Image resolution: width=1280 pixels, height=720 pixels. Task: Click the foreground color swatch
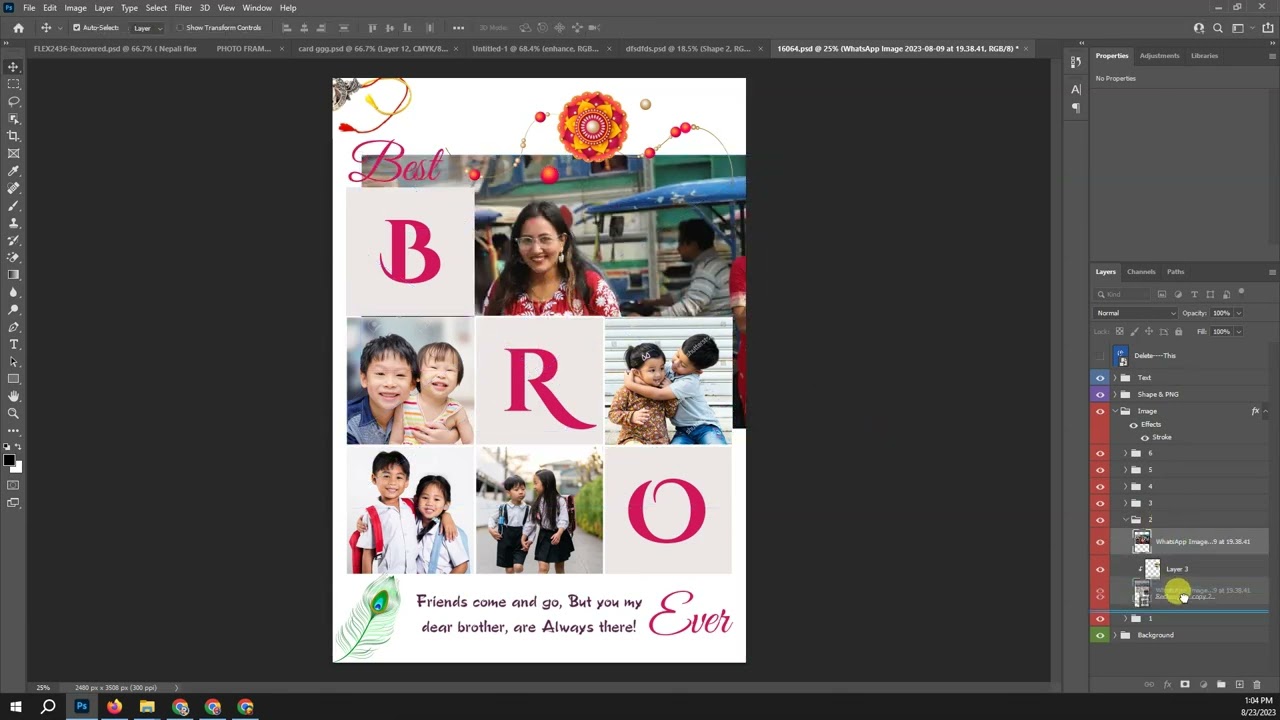(9, 460)
